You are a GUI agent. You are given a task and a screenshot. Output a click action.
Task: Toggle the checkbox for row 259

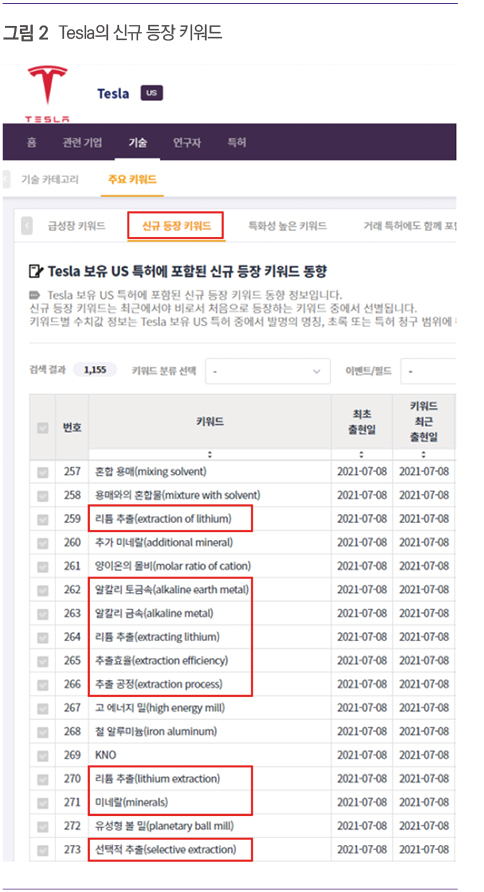point(43,519)
